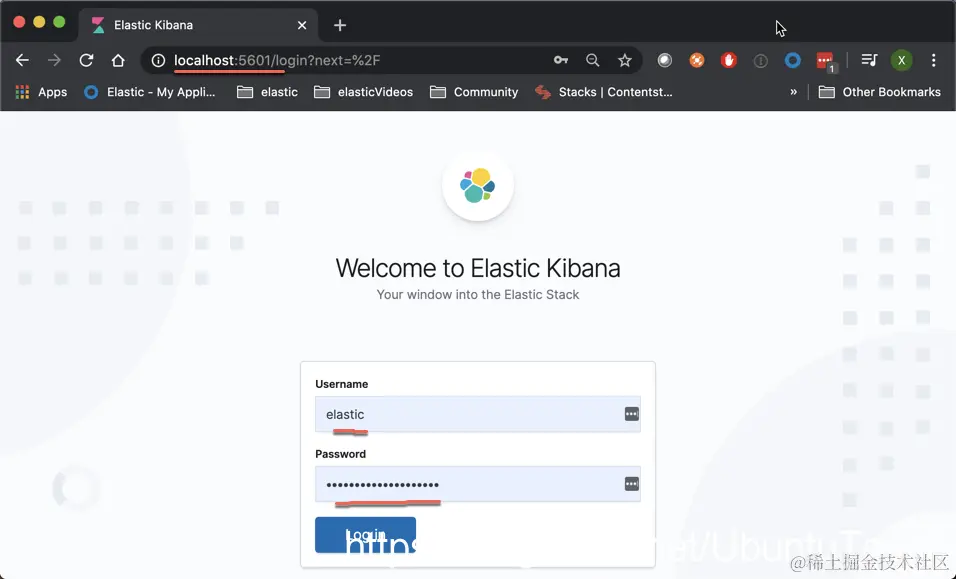
Task: Go back with the browser back arrow
Action: [x=22, y=60]
